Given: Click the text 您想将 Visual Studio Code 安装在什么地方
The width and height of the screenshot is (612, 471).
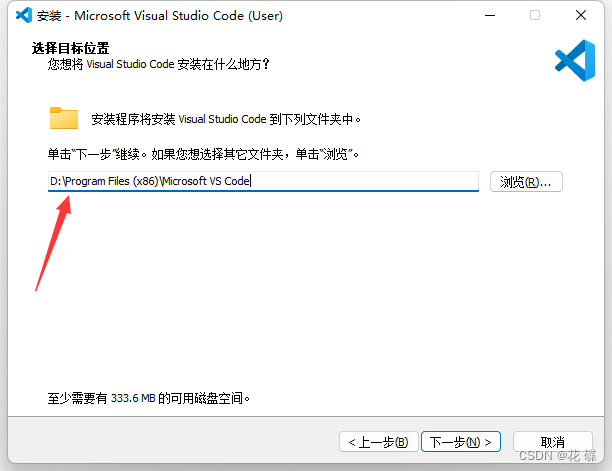Looking at the screenshot, I should pos(158,64).
